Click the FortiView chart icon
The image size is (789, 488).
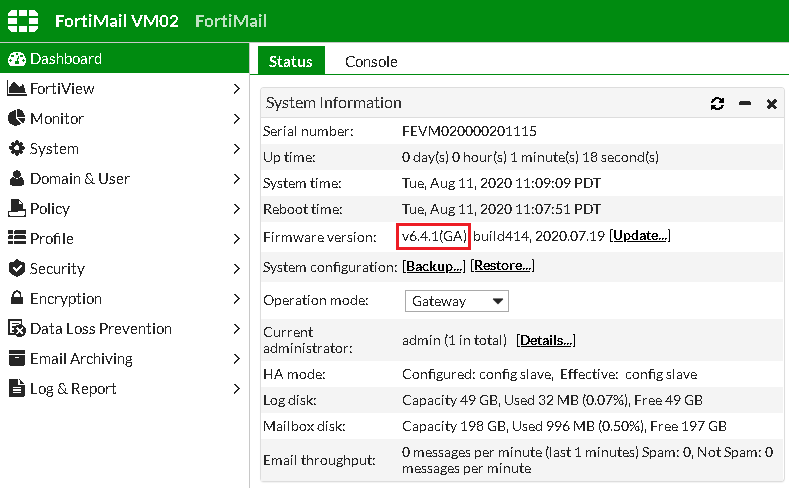pyautogui.click(x=17, y=89)
